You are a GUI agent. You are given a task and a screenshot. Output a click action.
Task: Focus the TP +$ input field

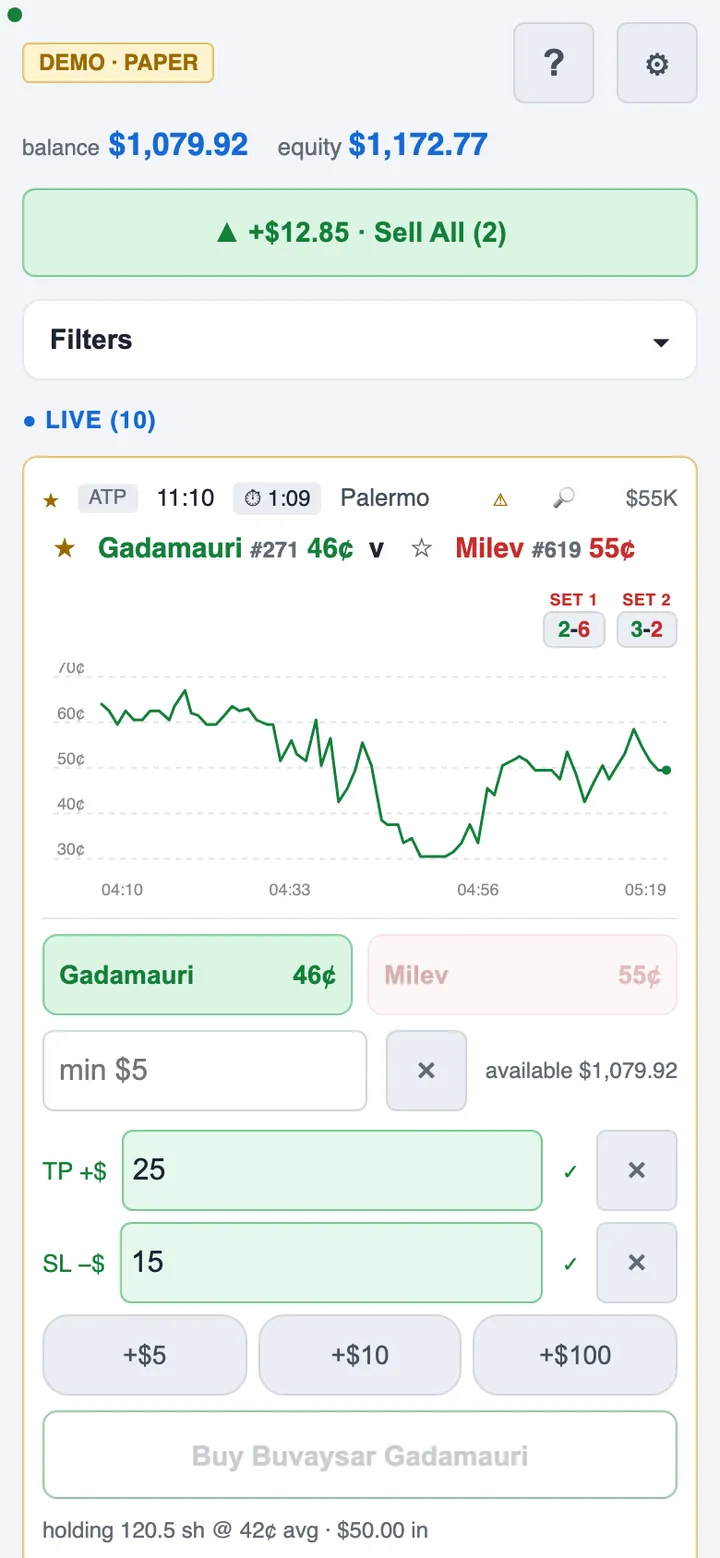(332, 1170)
